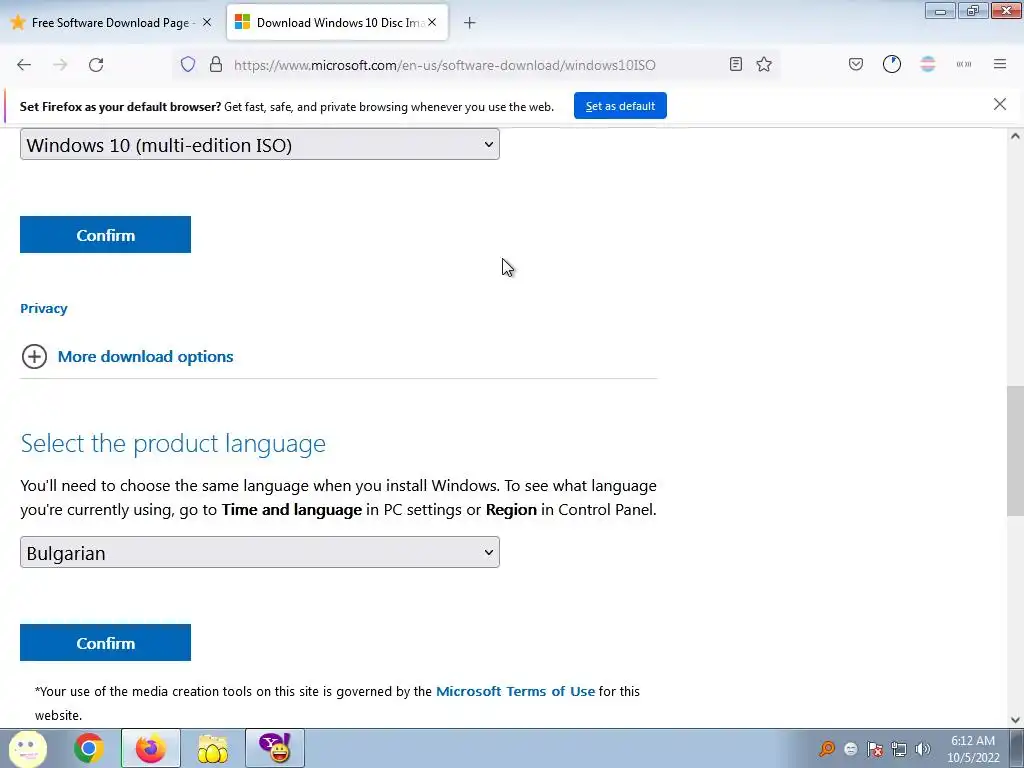Click the More download options link text
Screen dimensions: 1024x768
tap(146, 357)
